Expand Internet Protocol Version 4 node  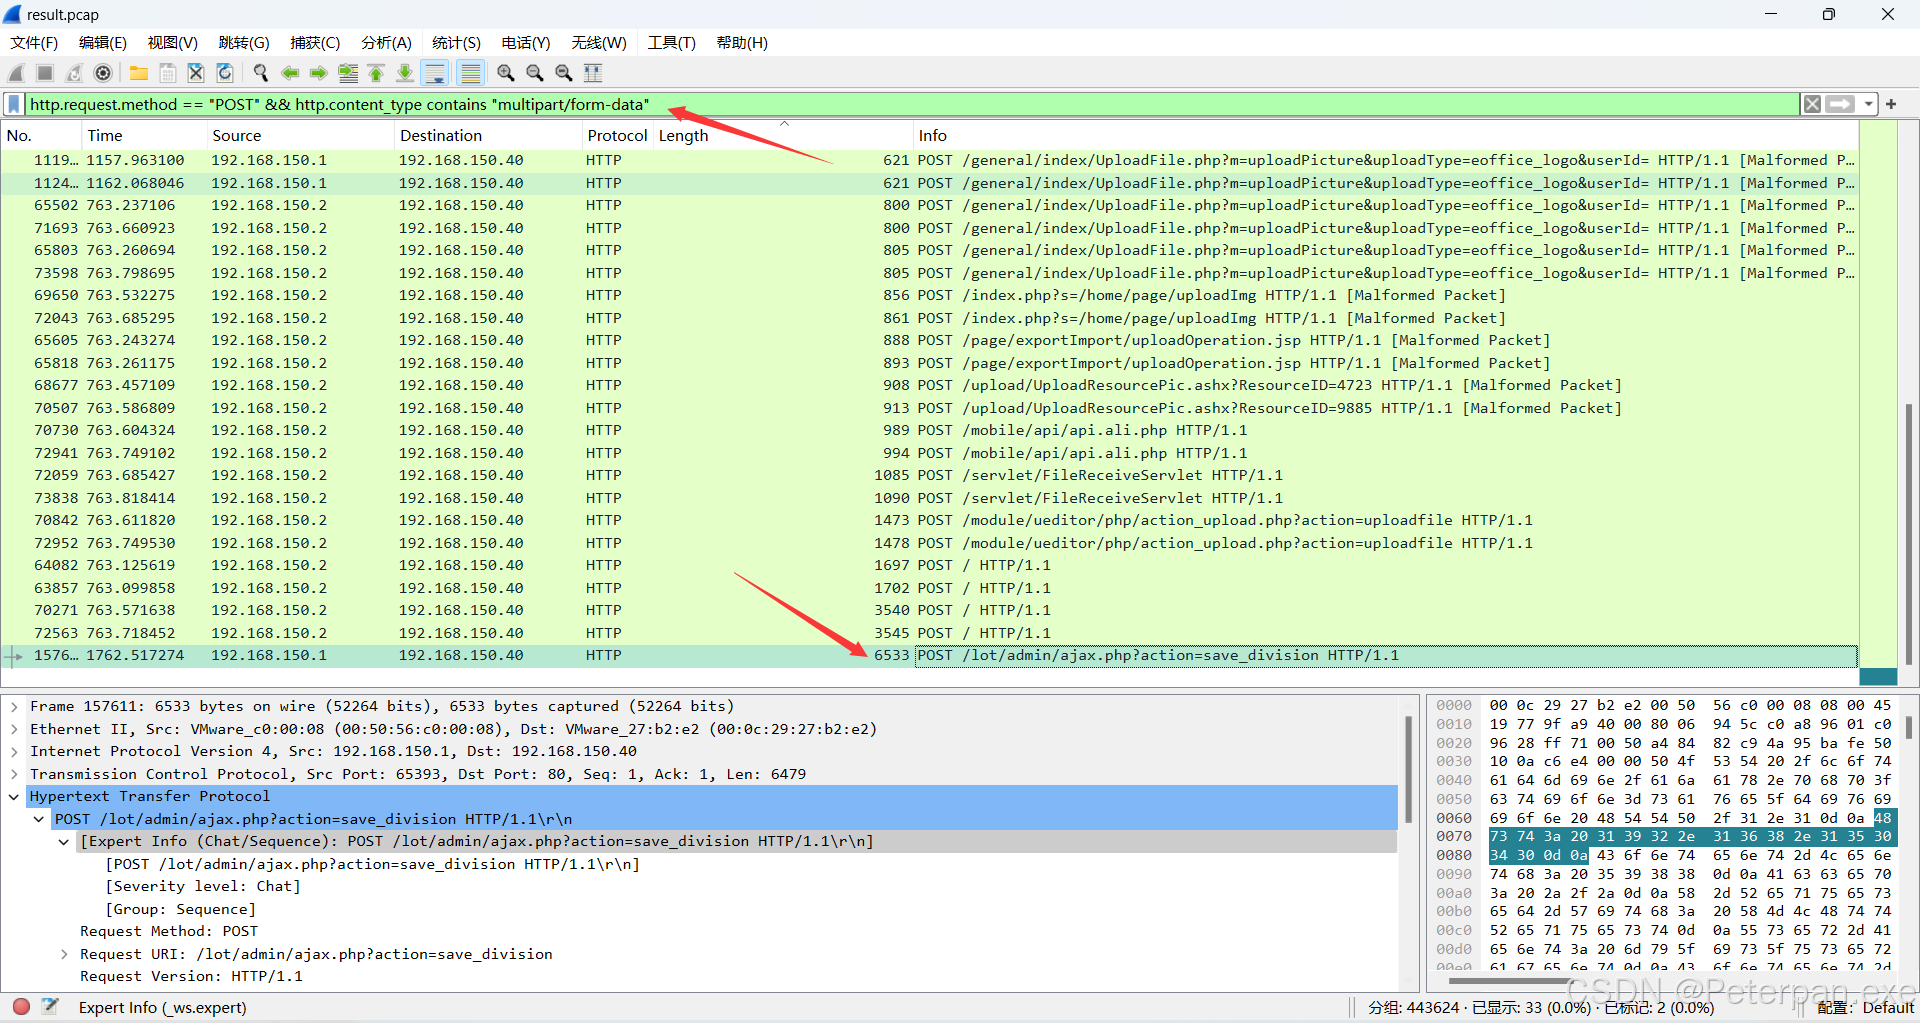click(14, 751)
